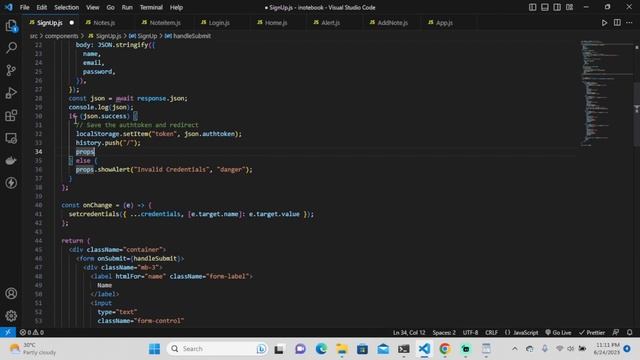Open the Search view in activity bar
This screenshot has height=360, width=640.
(x=11, y=48)
